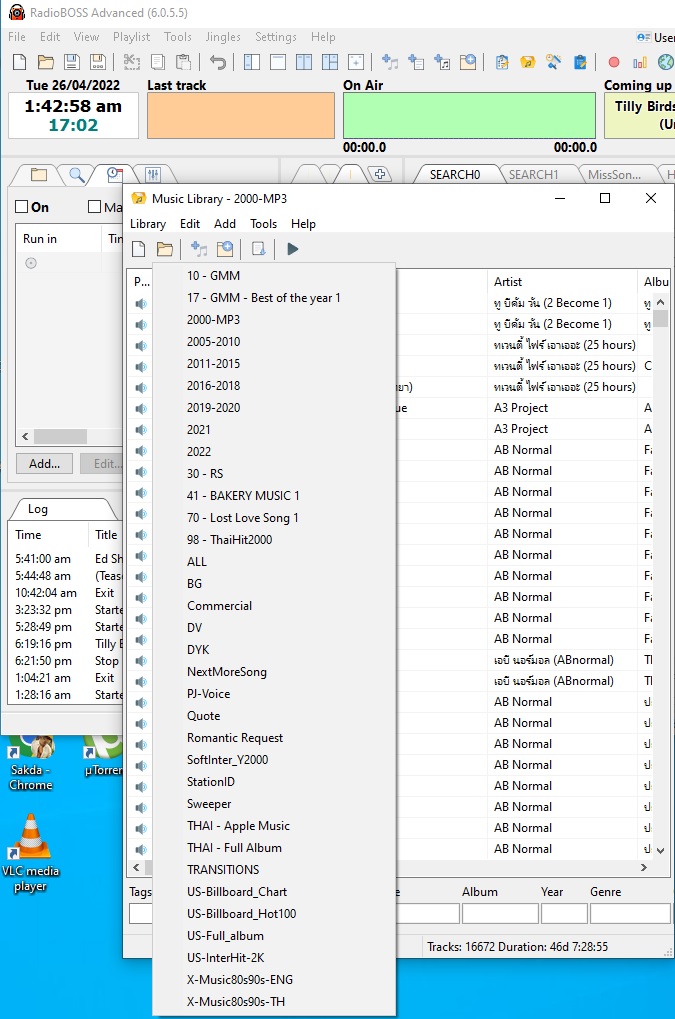675x1019 pixels.
Task: Switch to the search magnifier tab
Action: (77, 174)
